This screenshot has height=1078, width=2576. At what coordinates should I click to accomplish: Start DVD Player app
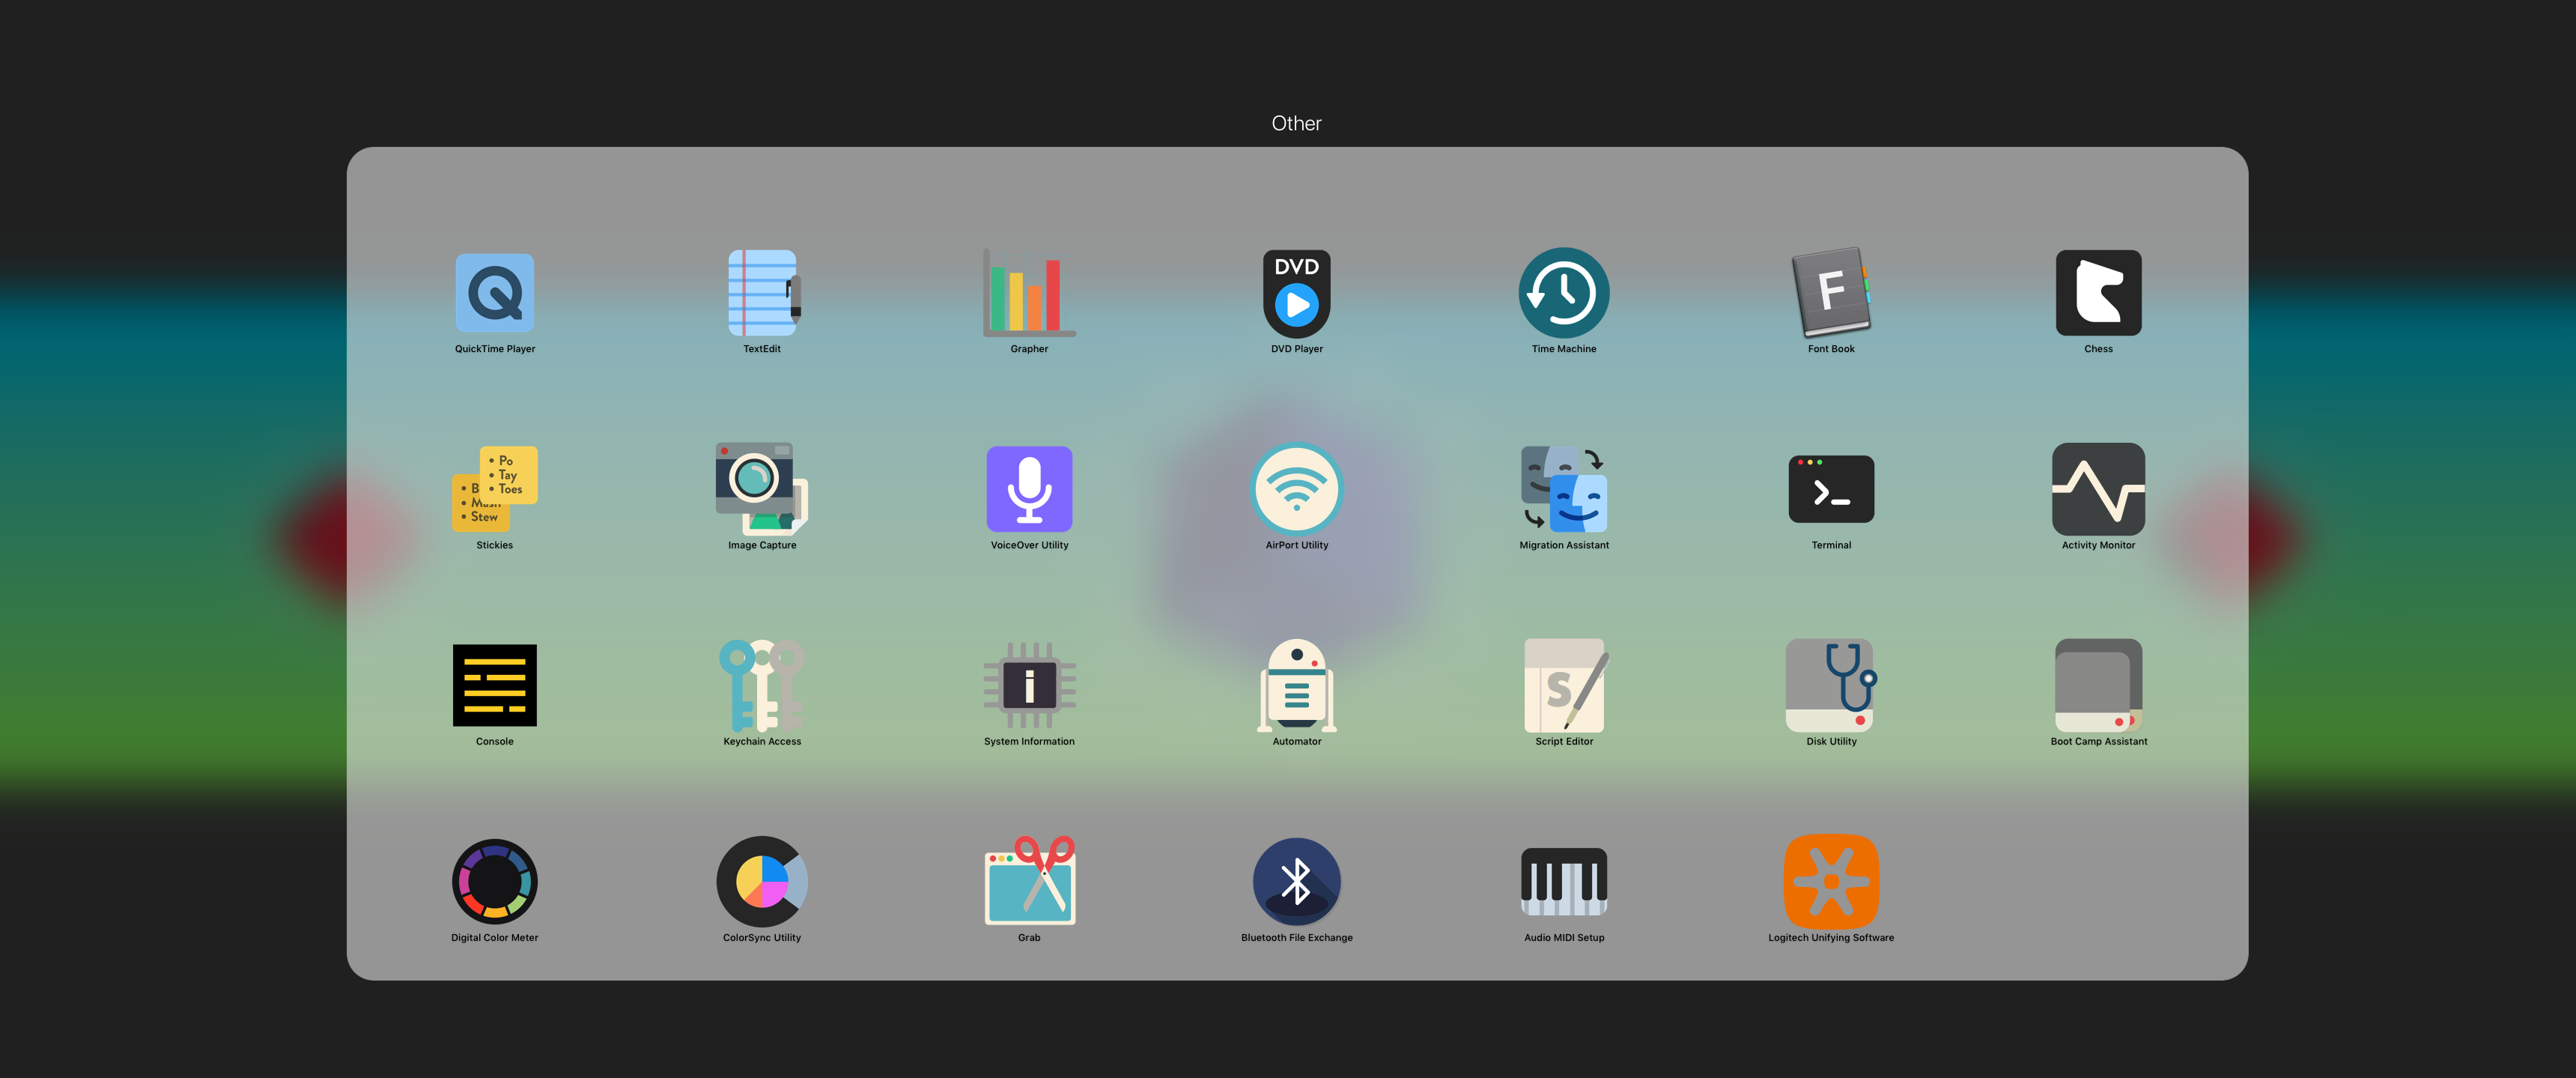1296,293
